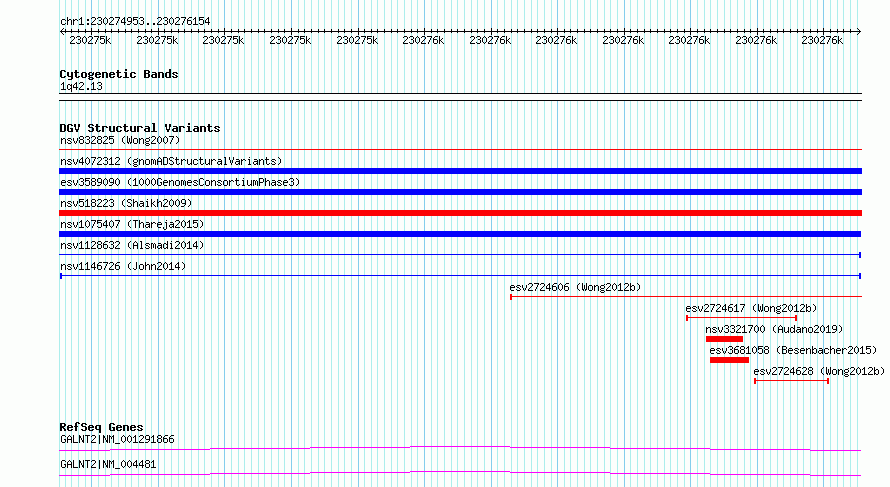The height and width of the screenshot is (487, 890).
Task: Click the thin red line under esv2724617
Action: pyautogui.click(x=741, y=318)
